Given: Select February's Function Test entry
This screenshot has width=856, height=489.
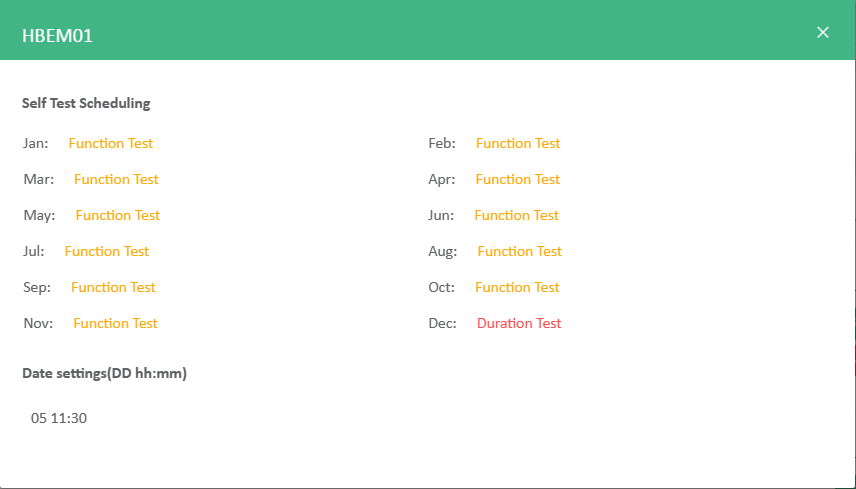Looking at the screenshot, I should (x=518, y=143).
